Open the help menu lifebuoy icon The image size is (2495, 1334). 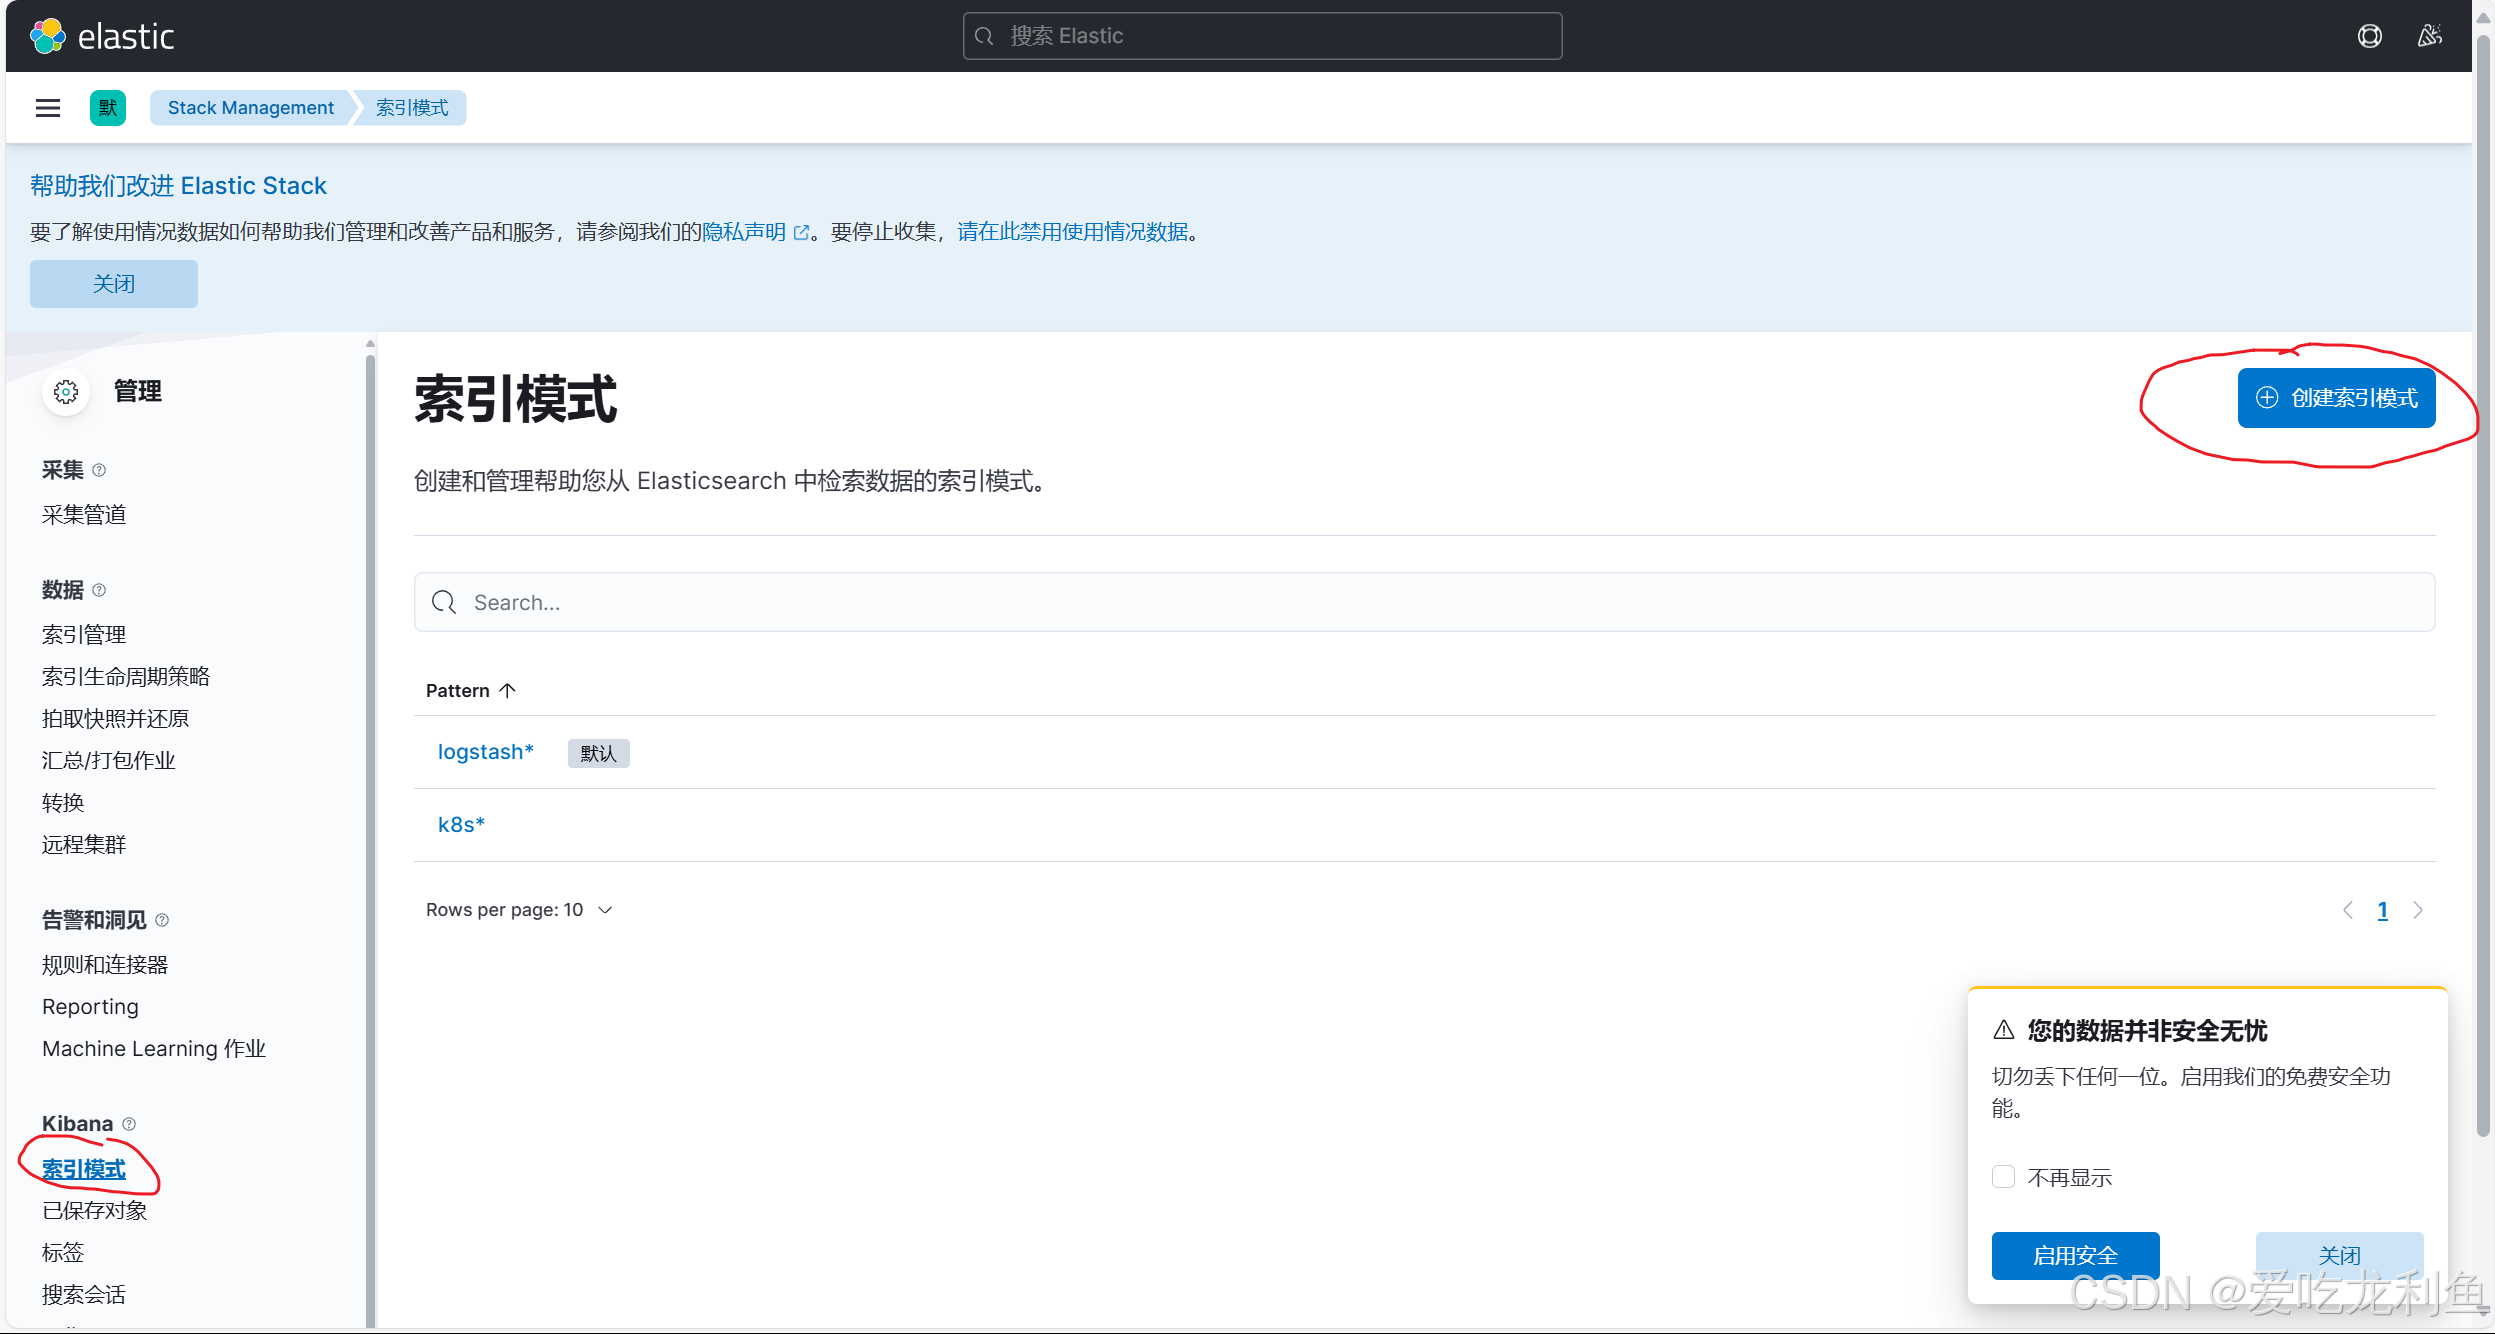point(2369,36)
